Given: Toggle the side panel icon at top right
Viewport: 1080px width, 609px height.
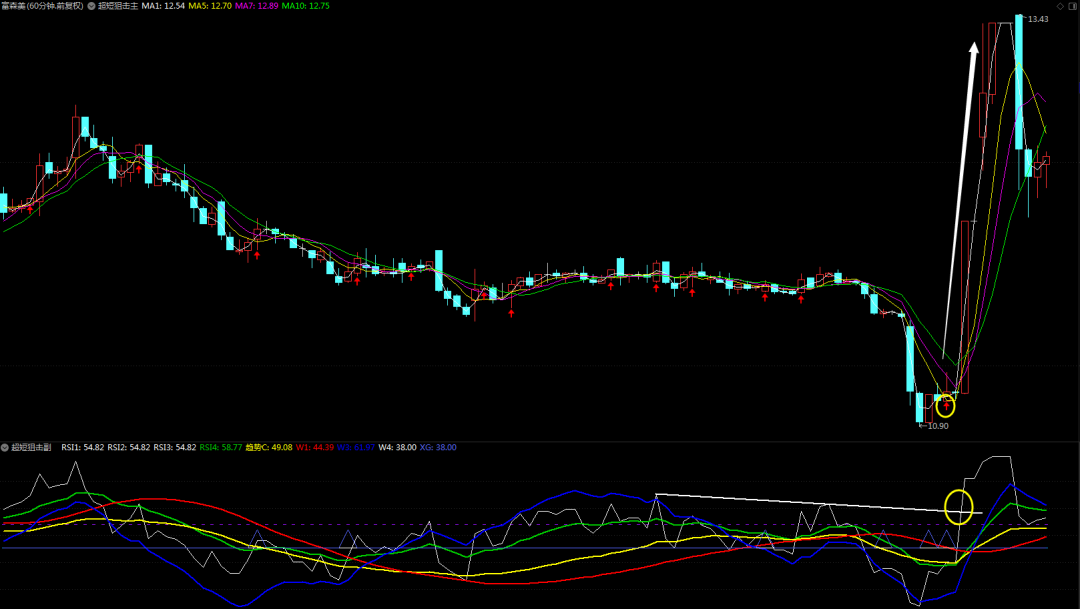Looking at the screenshot, I should pos(1073,6).
